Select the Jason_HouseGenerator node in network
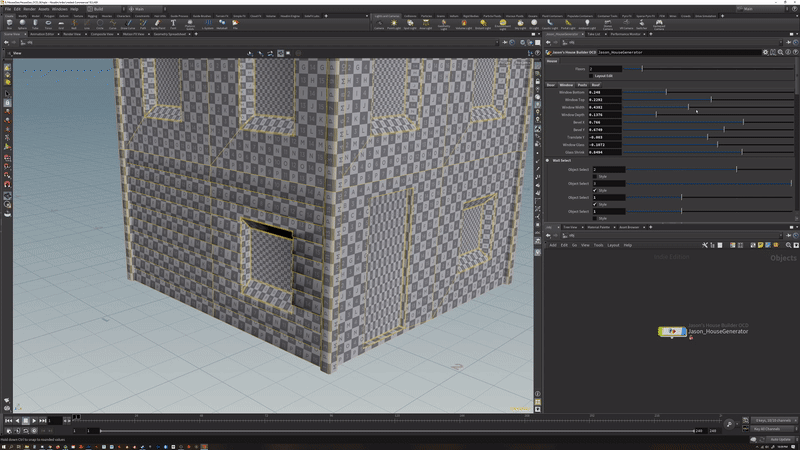Image resolution: width=800 pixels, height=450 pixels. 672,332
